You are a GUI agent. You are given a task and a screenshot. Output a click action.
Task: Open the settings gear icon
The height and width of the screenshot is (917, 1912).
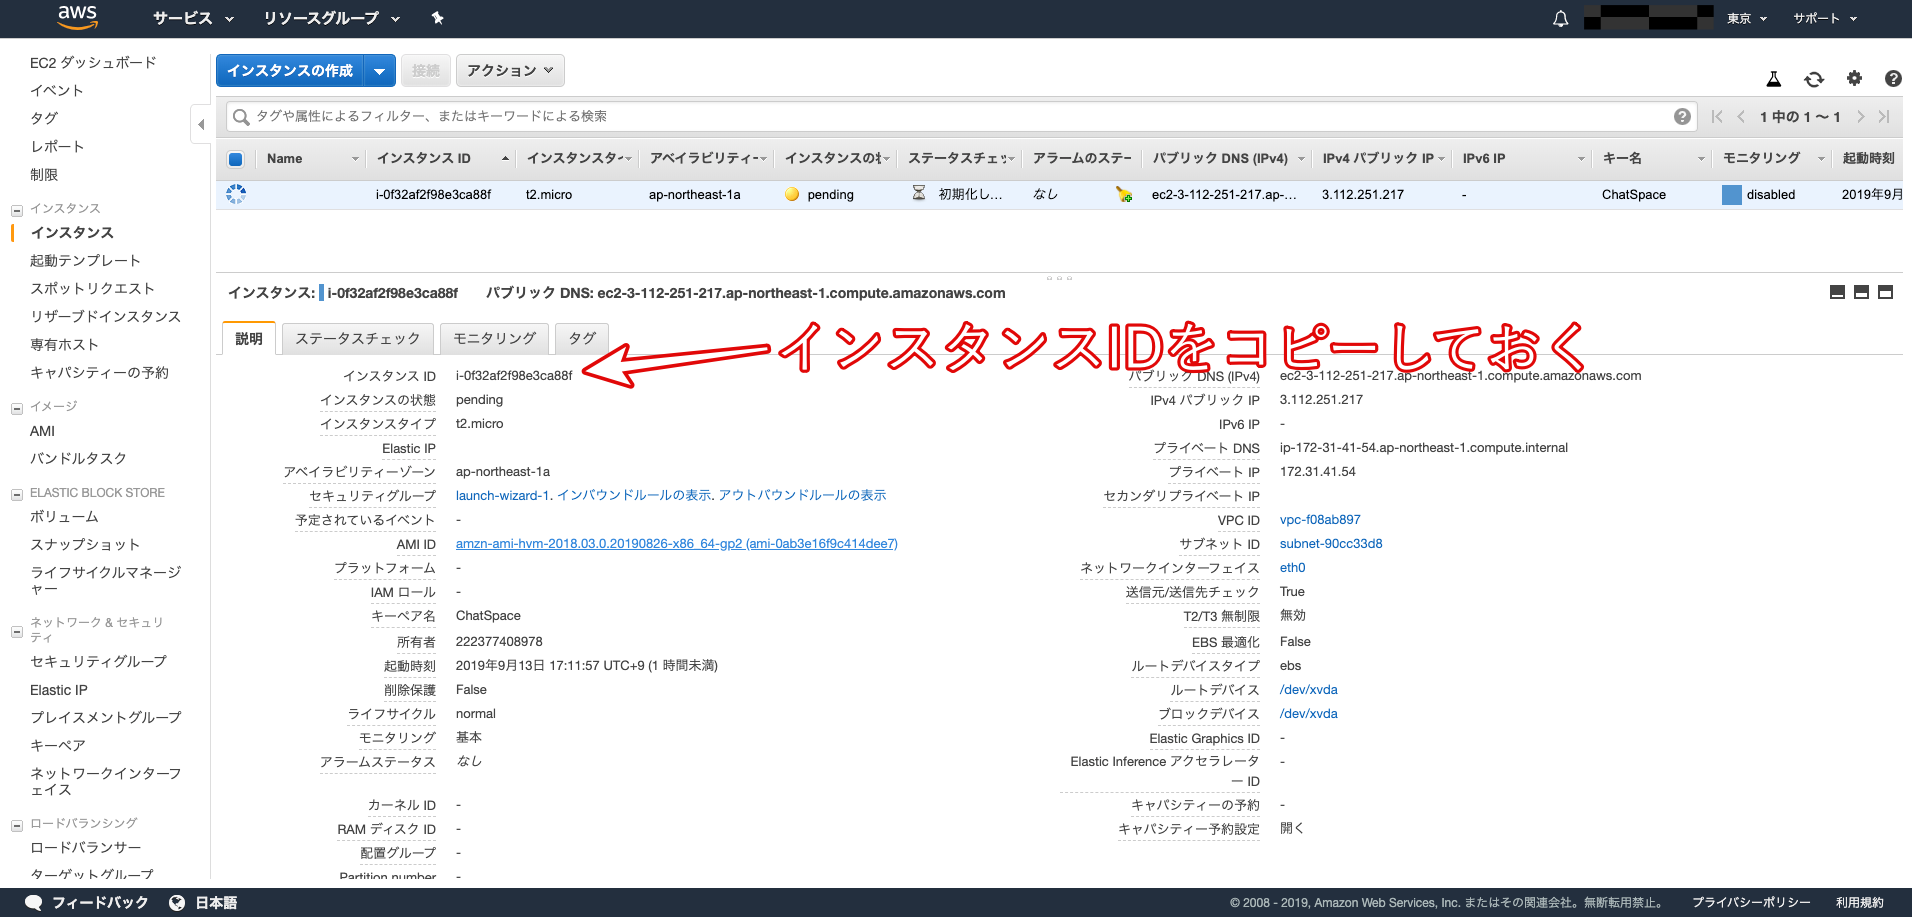pyautogui.click(x=1854, y=78)
